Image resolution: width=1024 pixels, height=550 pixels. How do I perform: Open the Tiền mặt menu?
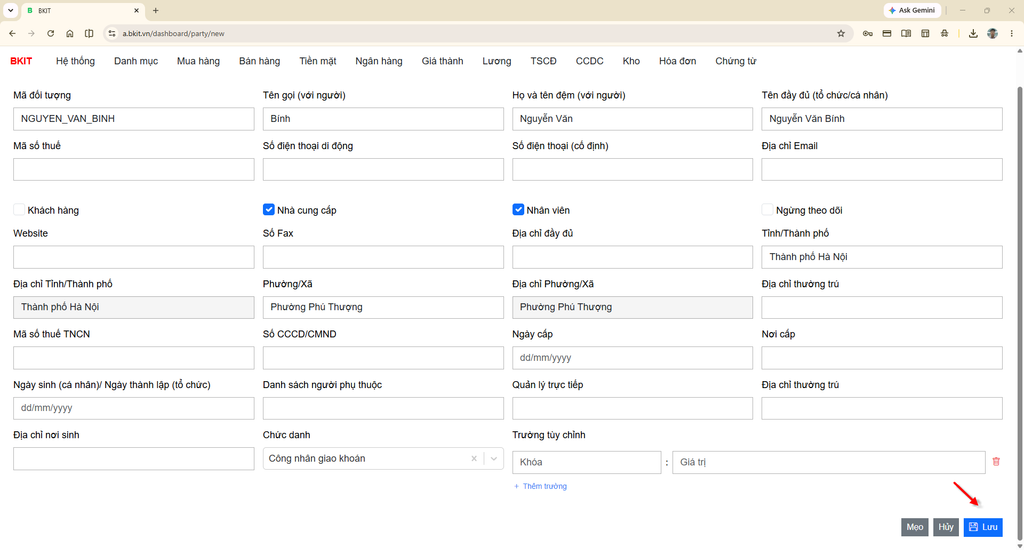318,61
